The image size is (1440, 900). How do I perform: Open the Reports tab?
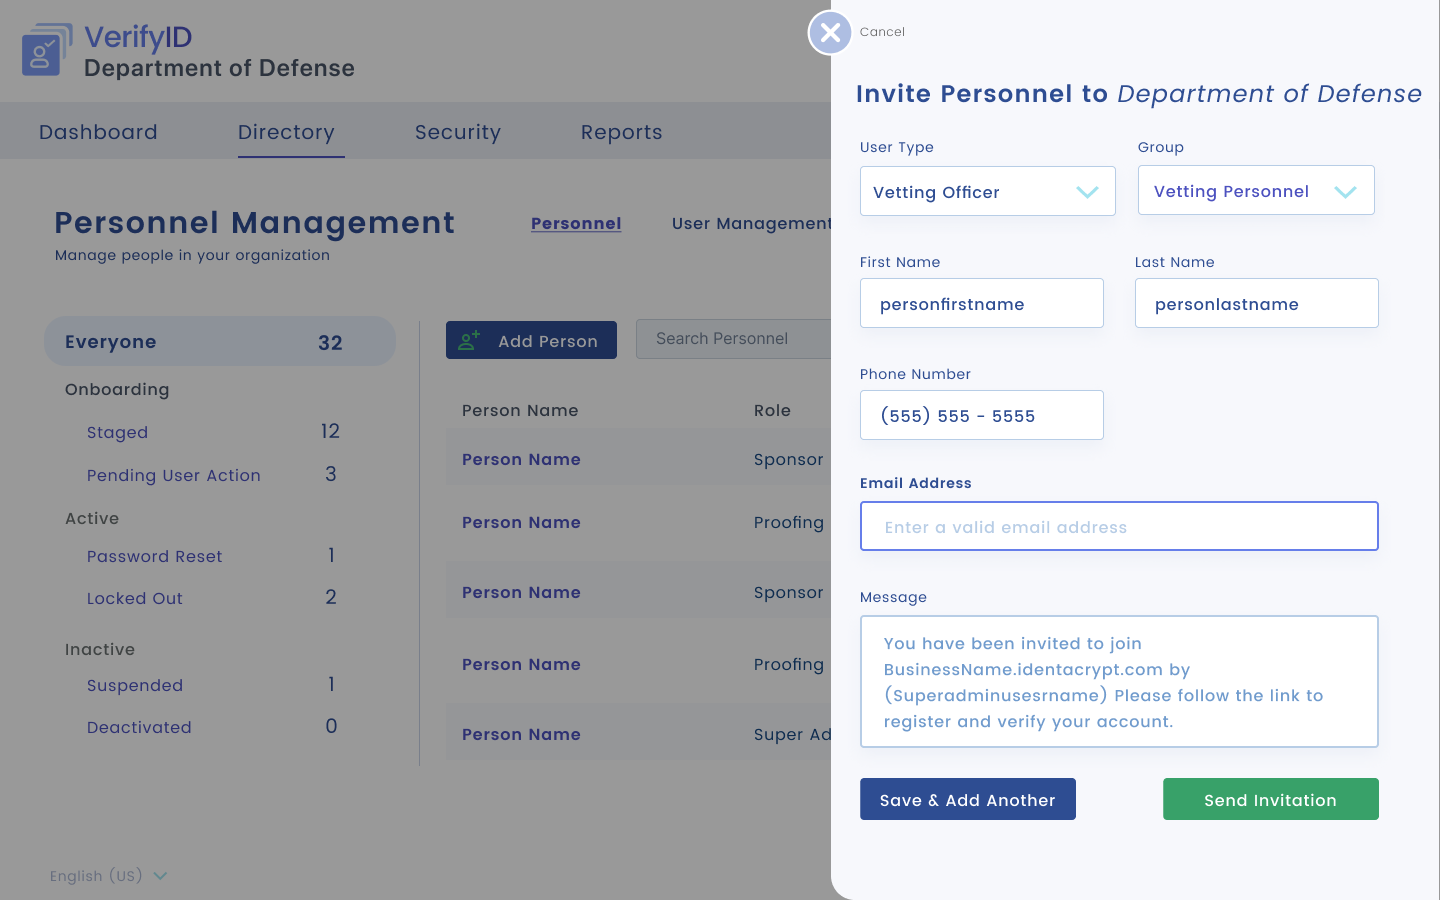(x=621, y=132)
